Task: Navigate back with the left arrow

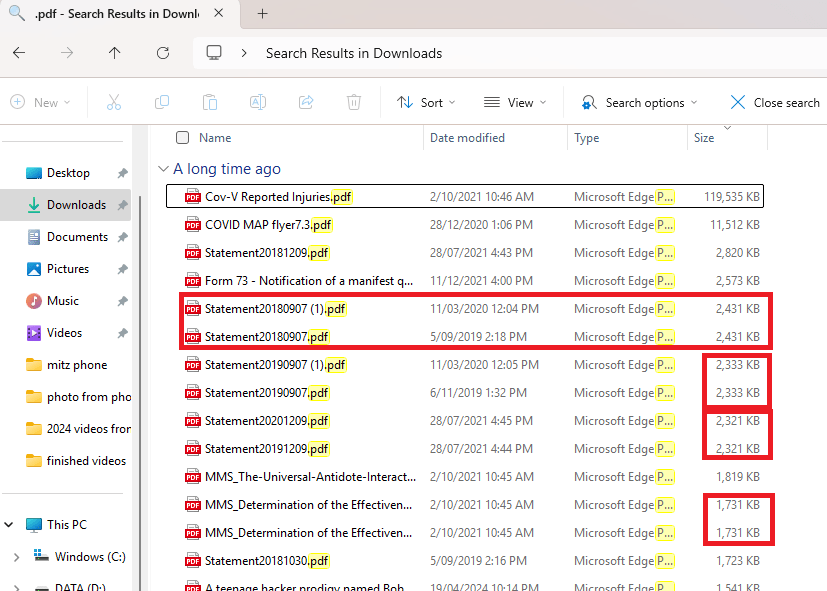Action: [x=20, y=53]
